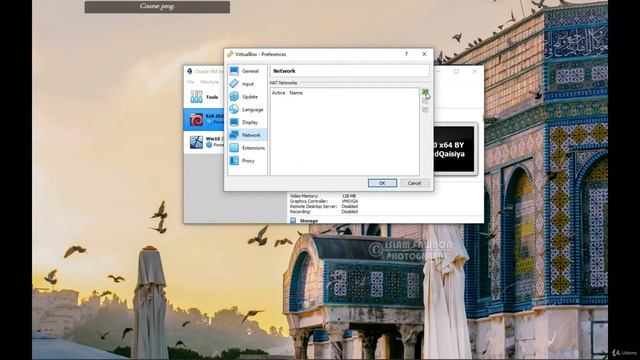Screen dimensions: 640x360
Task: Open File menu in VirtualBox Manager
Action: [x=191, y=82]
